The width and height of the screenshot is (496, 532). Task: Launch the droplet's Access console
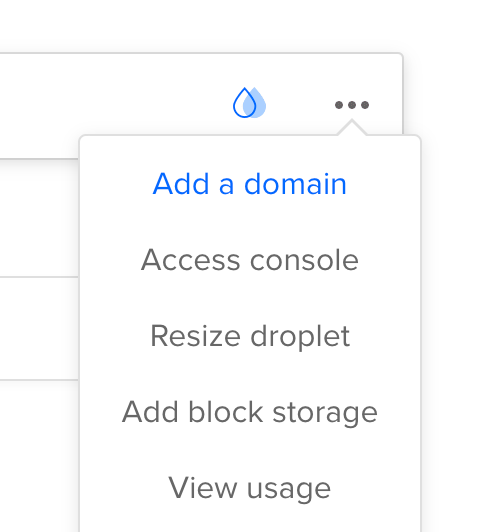250,260
